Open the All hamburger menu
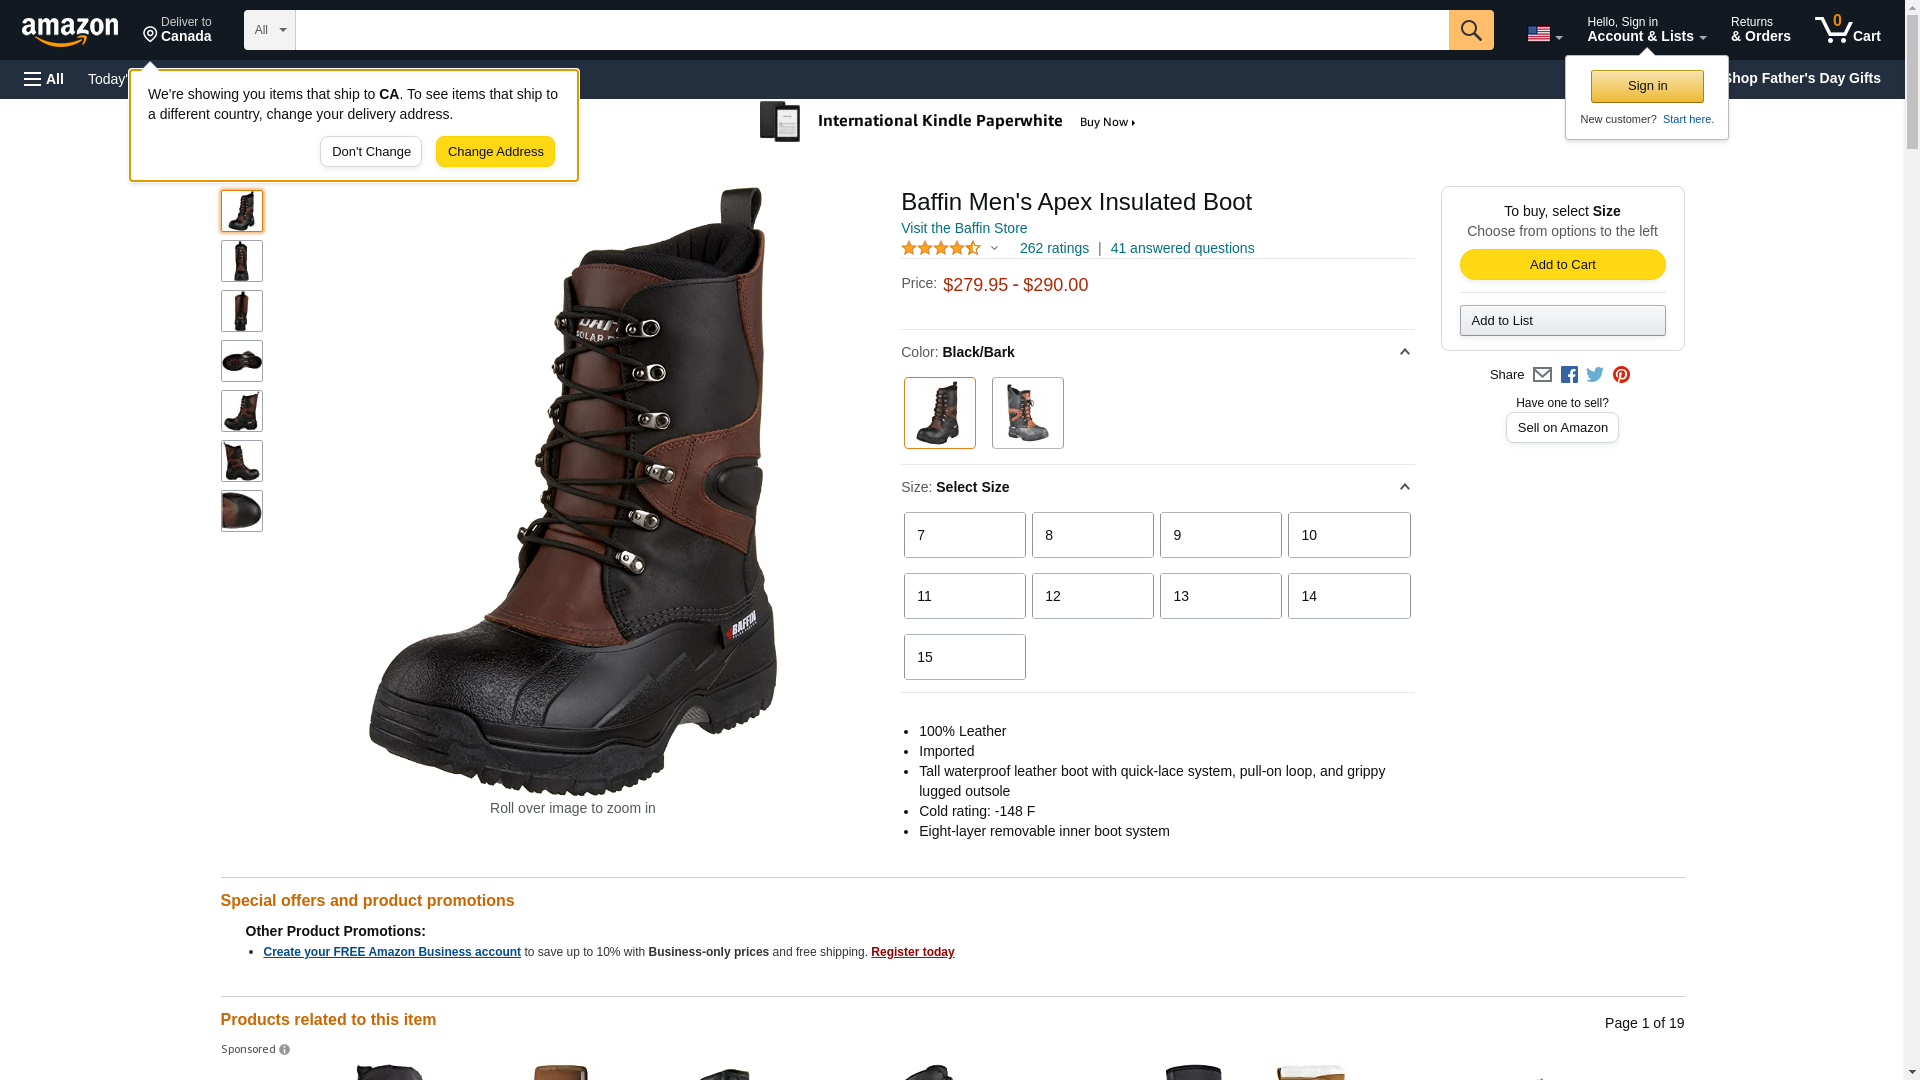 [x=44, y=79]
